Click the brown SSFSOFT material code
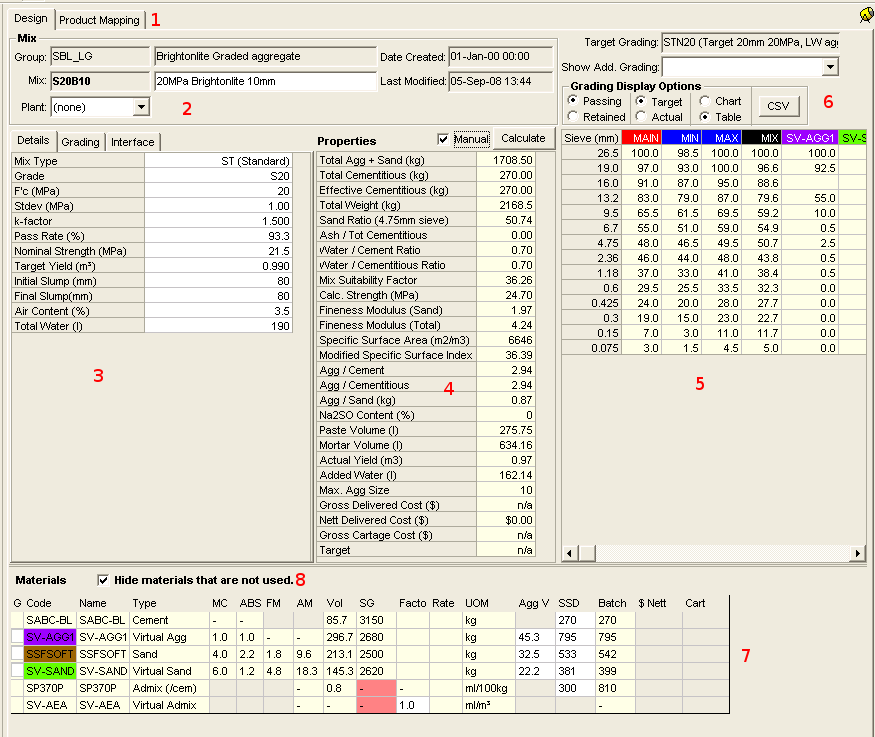Viewport: 875px width, 737px height. [50, 654]
